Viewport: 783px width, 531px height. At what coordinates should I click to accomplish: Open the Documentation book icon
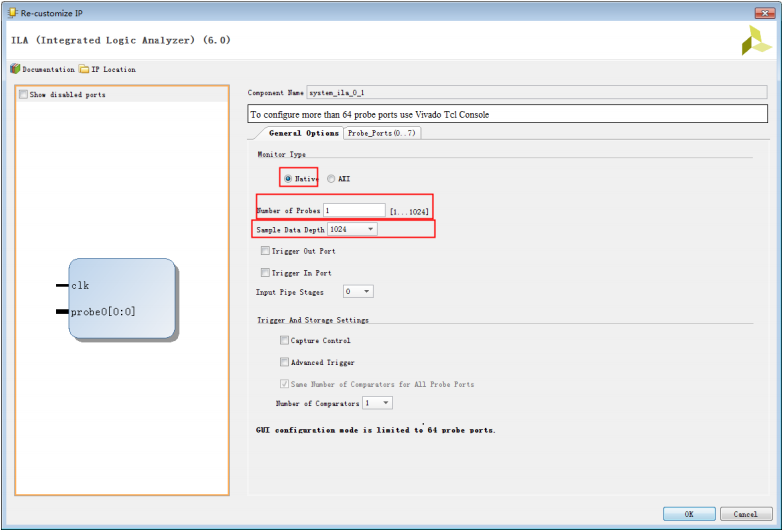click(x=15, y=69)
